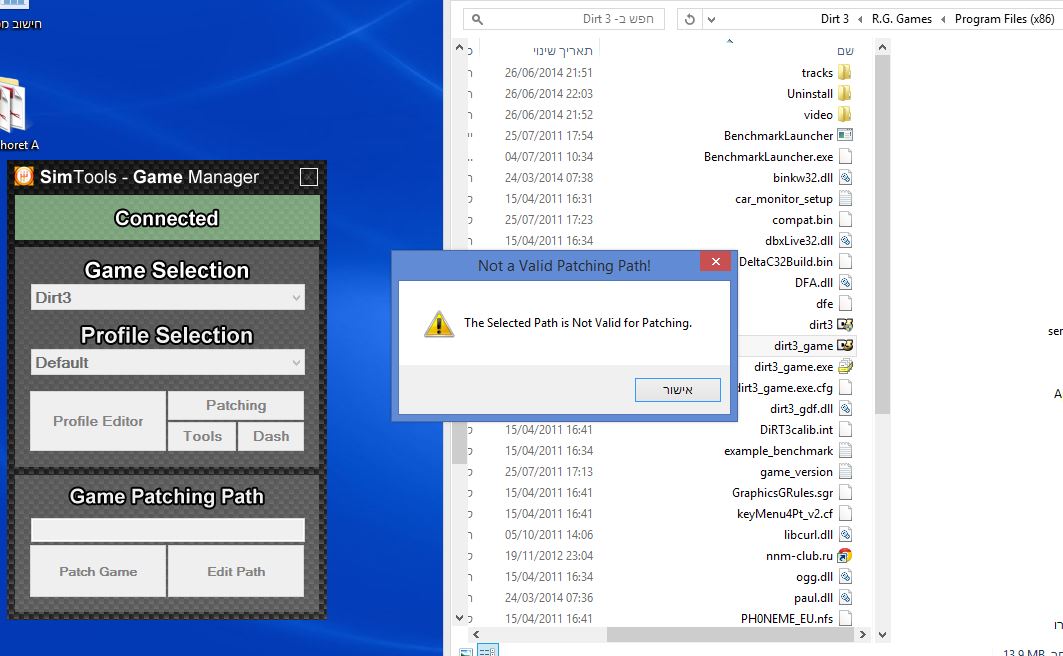Open the Profile Editor
1063x656 pixels.
(98, 421)
